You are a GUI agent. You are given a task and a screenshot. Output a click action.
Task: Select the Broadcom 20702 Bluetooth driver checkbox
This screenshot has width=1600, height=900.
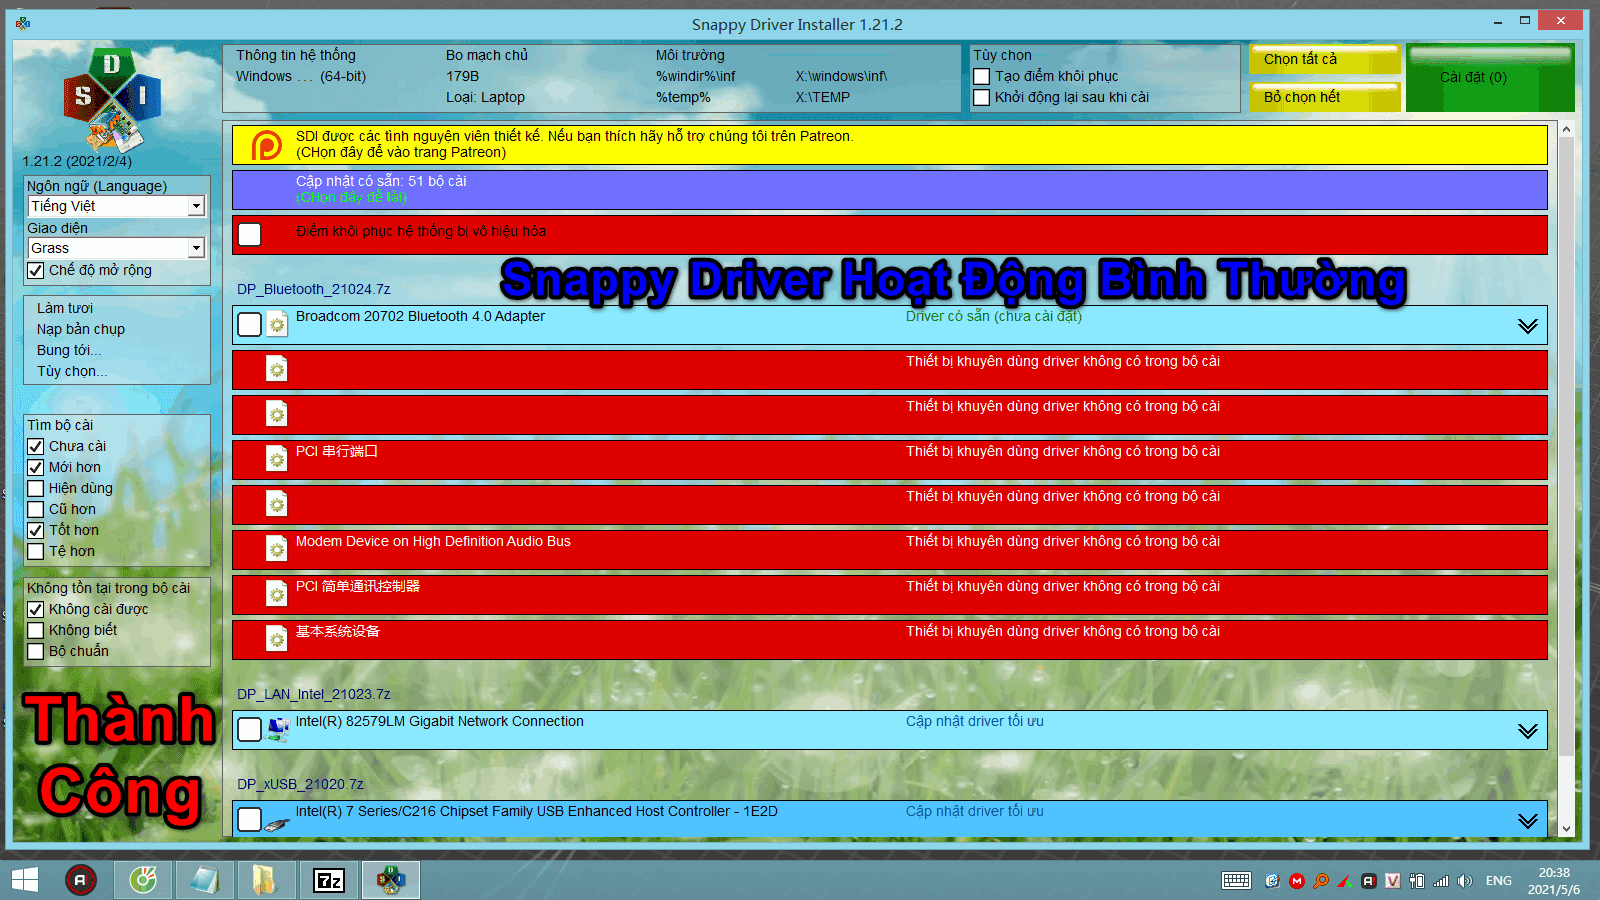(x=250, y=324)
